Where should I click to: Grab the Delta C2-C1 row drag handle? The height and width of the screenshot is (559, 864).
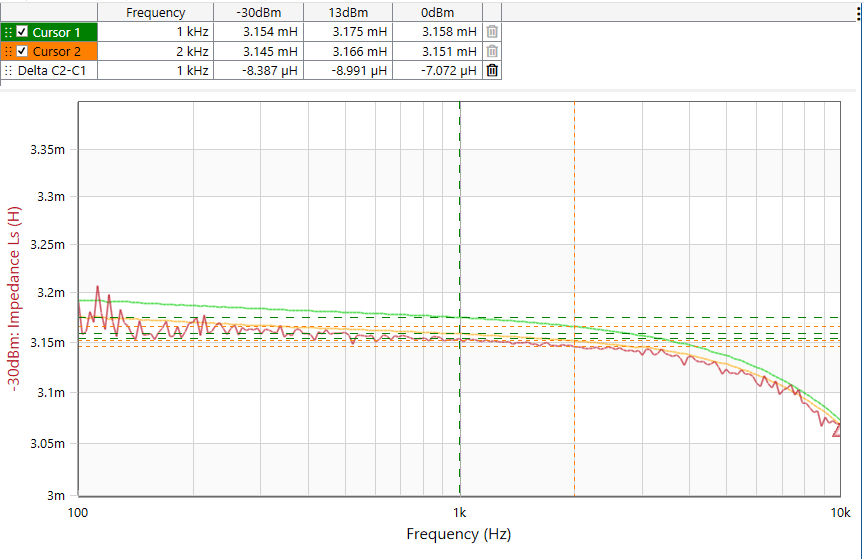click(x=8, y=71)
